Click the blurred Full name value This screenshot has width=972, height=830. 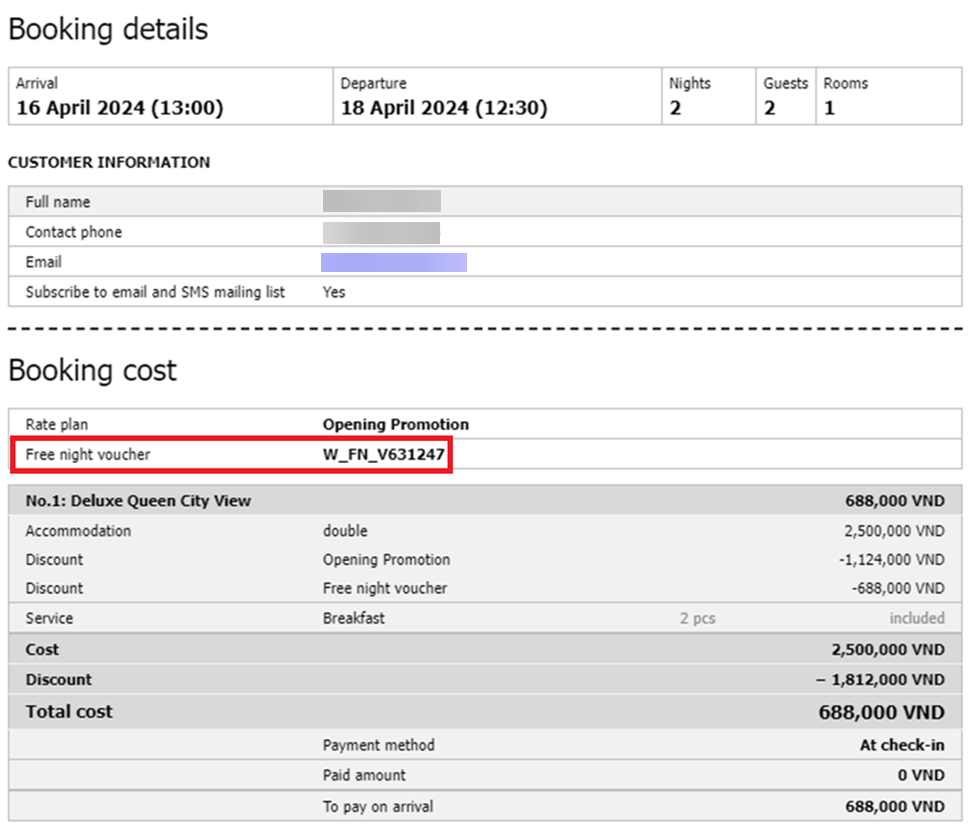[382, 201]
